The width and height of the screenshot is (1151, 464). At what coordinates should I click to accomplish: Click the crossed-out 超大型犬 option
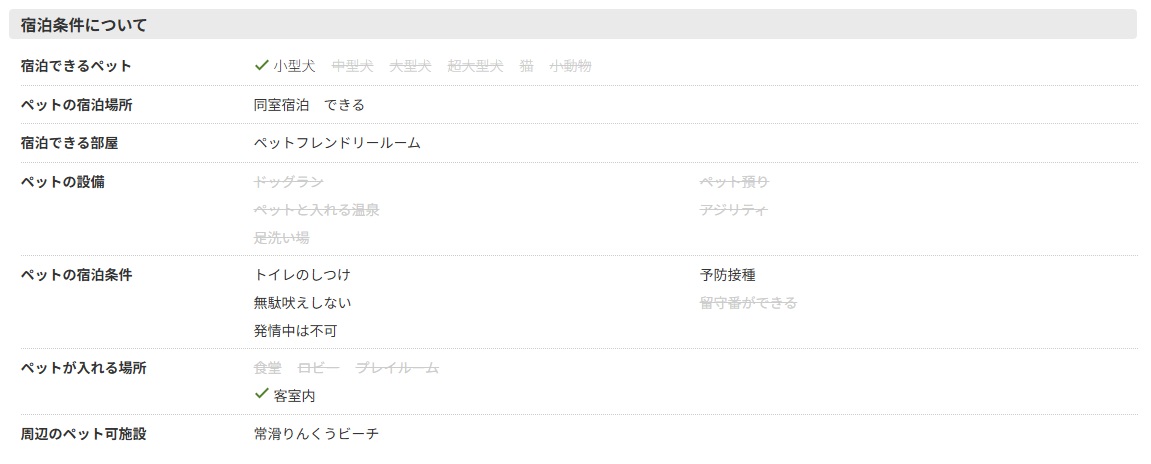point(475,66)
